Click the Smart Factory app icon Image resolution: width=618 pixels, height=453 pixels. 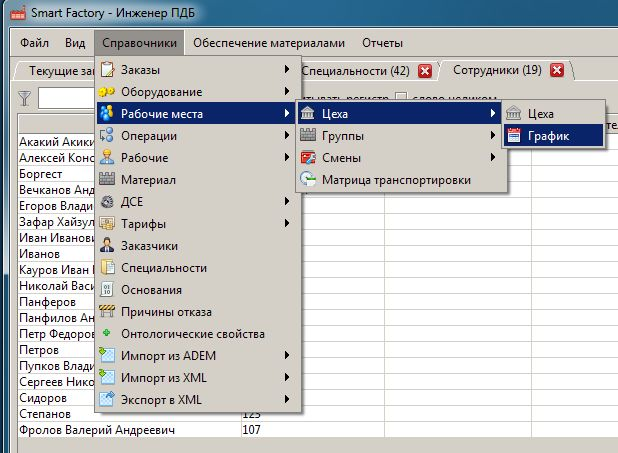click(18, 13)
